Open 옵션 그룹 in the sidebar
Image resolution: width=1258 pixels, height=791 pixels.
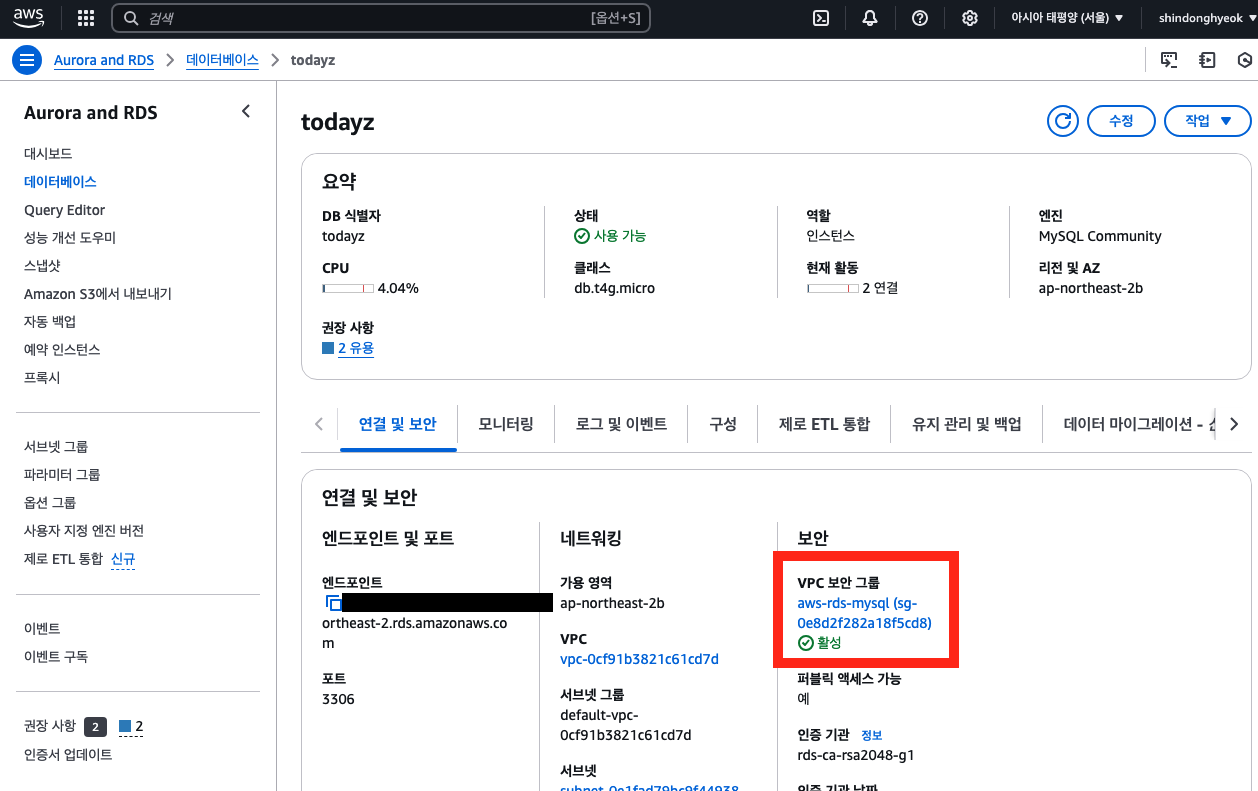pyautogui.click(x=50, y=502)
